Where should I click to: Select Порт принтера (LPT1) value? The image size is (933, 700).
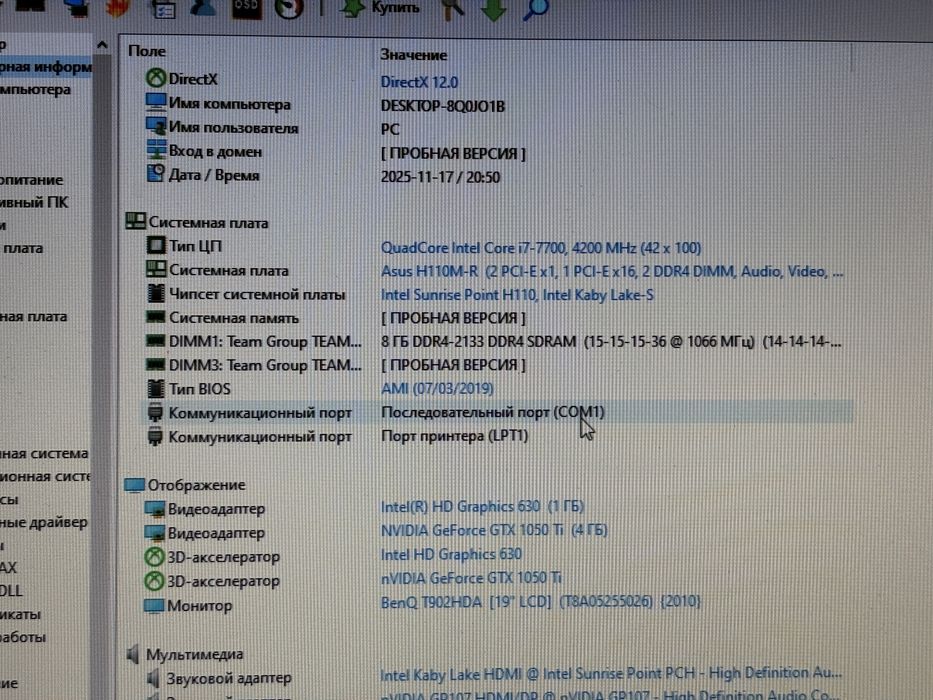[x=455, y=436]
